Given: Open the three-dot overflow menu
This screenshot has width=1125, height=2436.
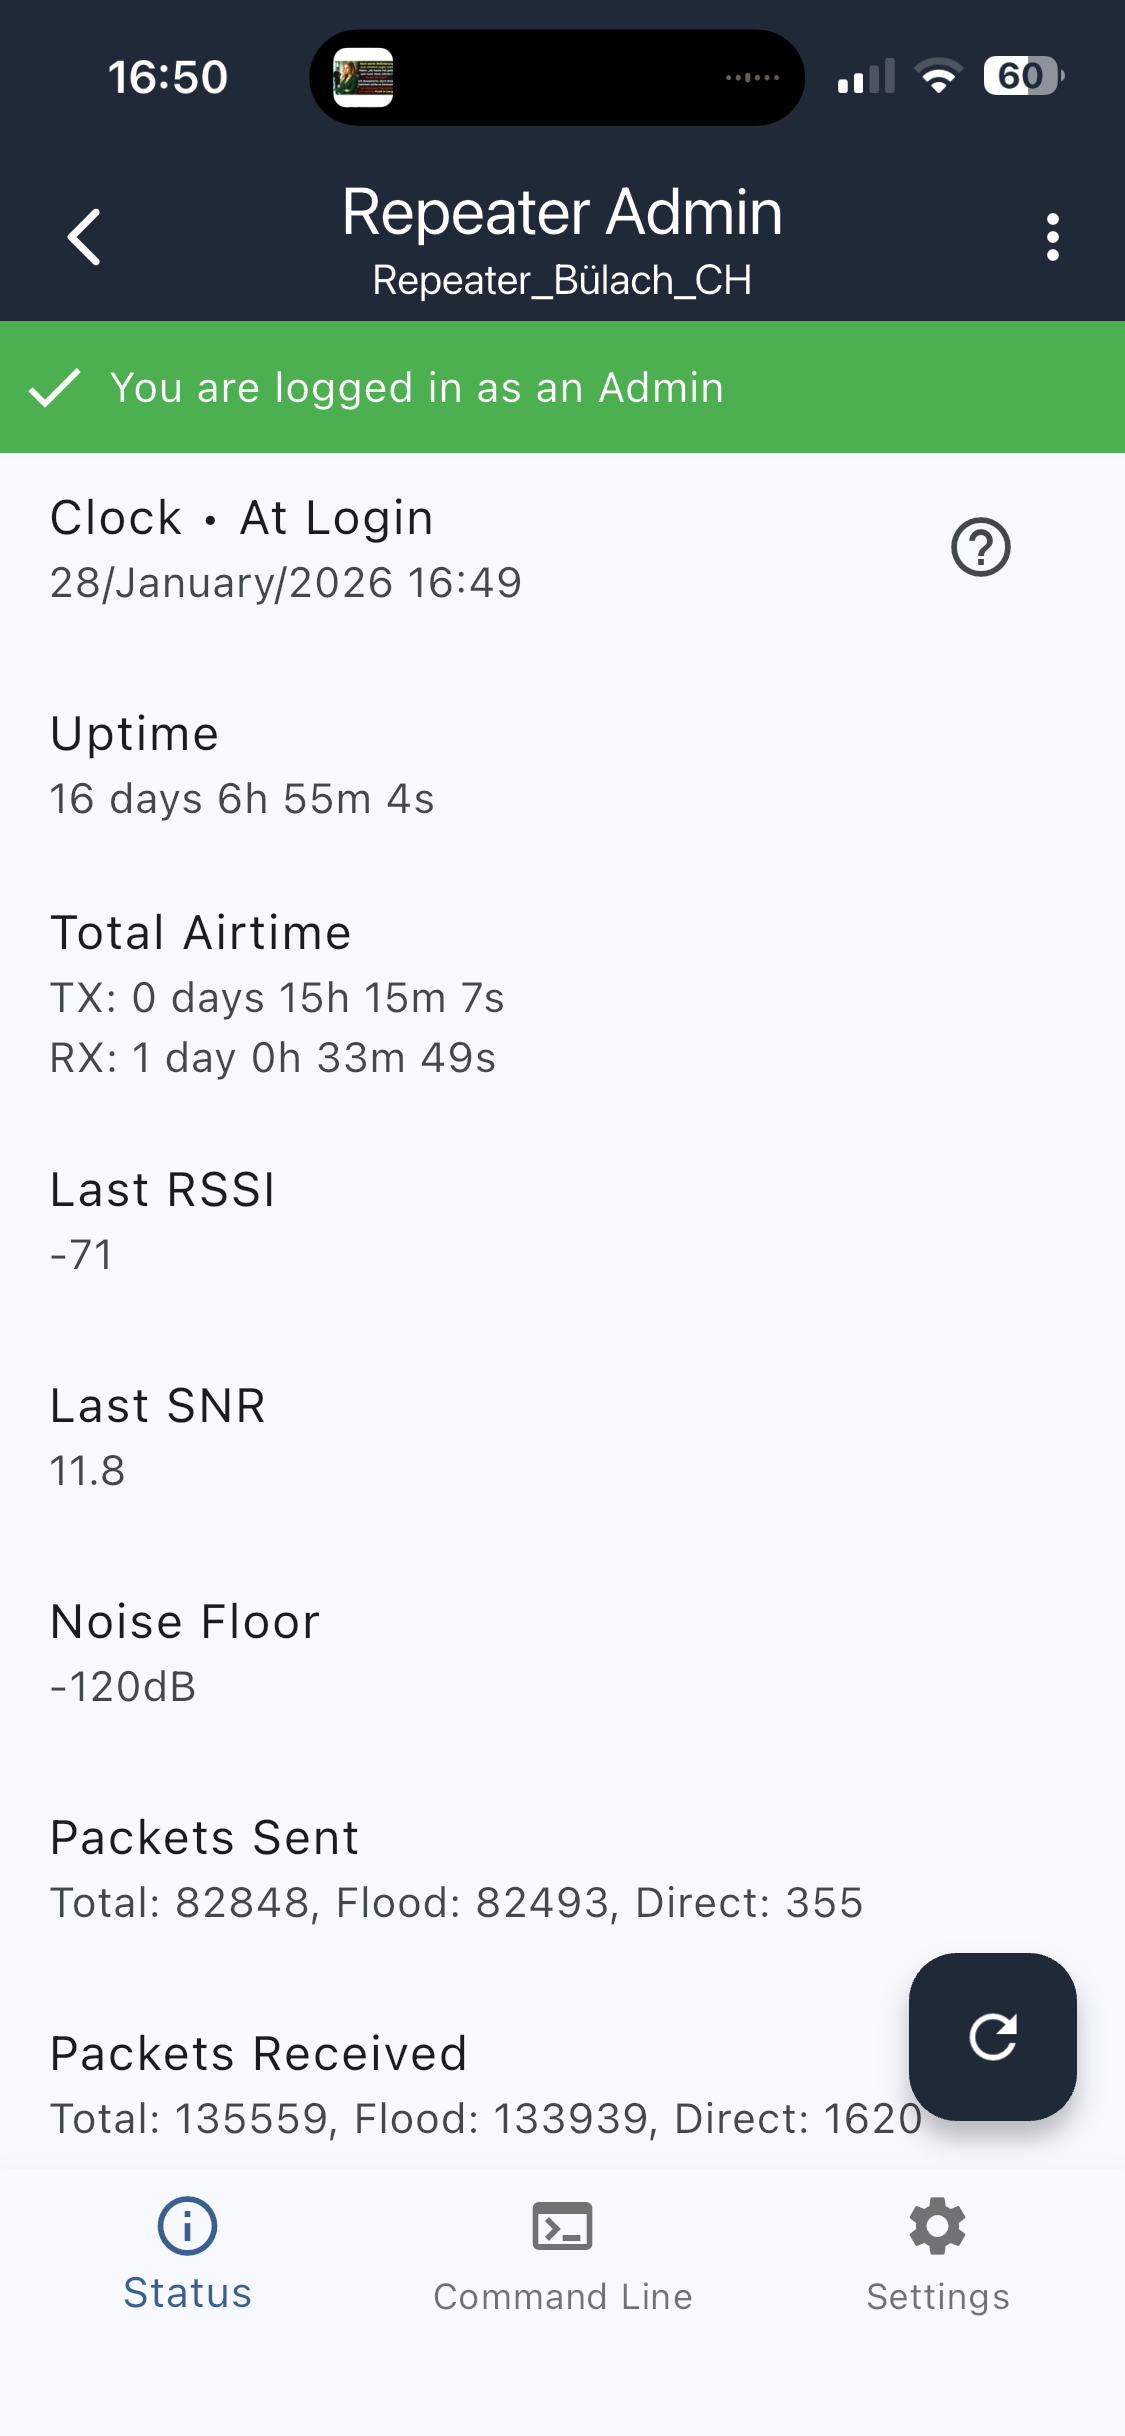Looking at the screenshot, I should pyautogui.click(x=1052, y=237).
